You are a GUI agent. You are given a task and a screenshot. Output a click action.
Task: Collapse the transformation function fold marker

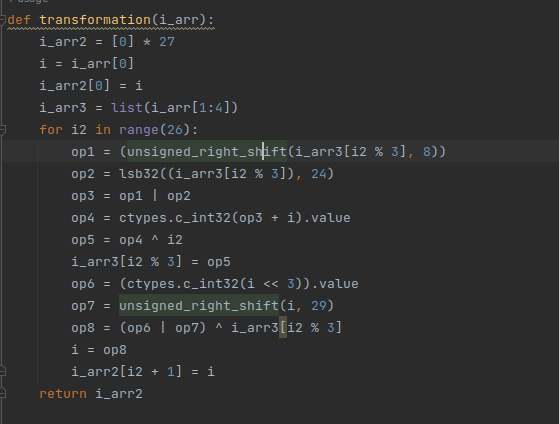tap(2, 20)
